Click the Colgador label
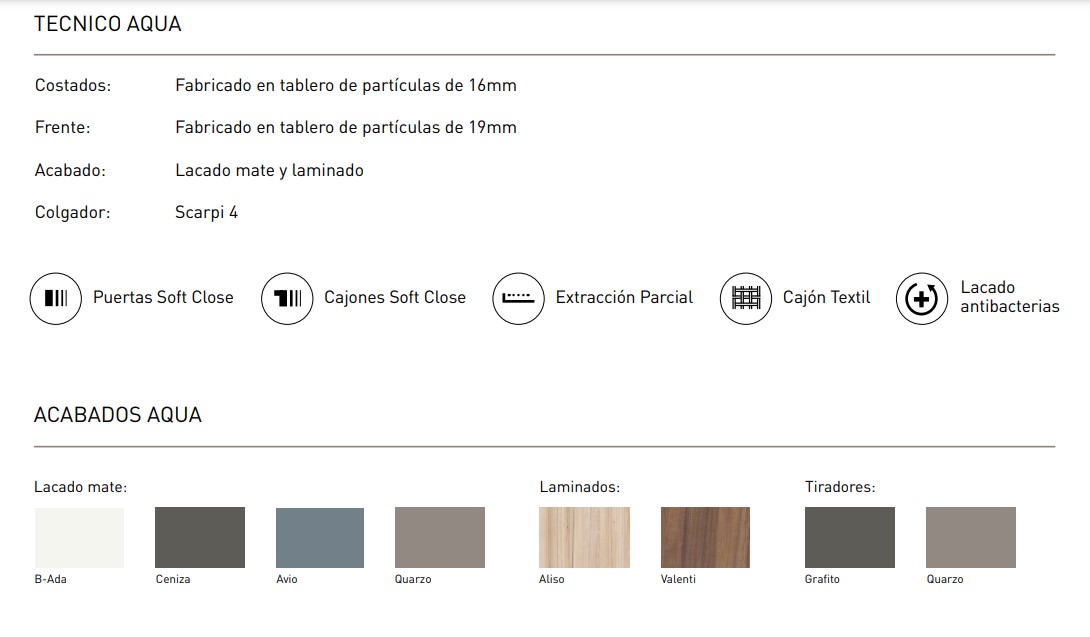Image resolution: width=1090 pixels, height=637 pixels. coord(73,213)
